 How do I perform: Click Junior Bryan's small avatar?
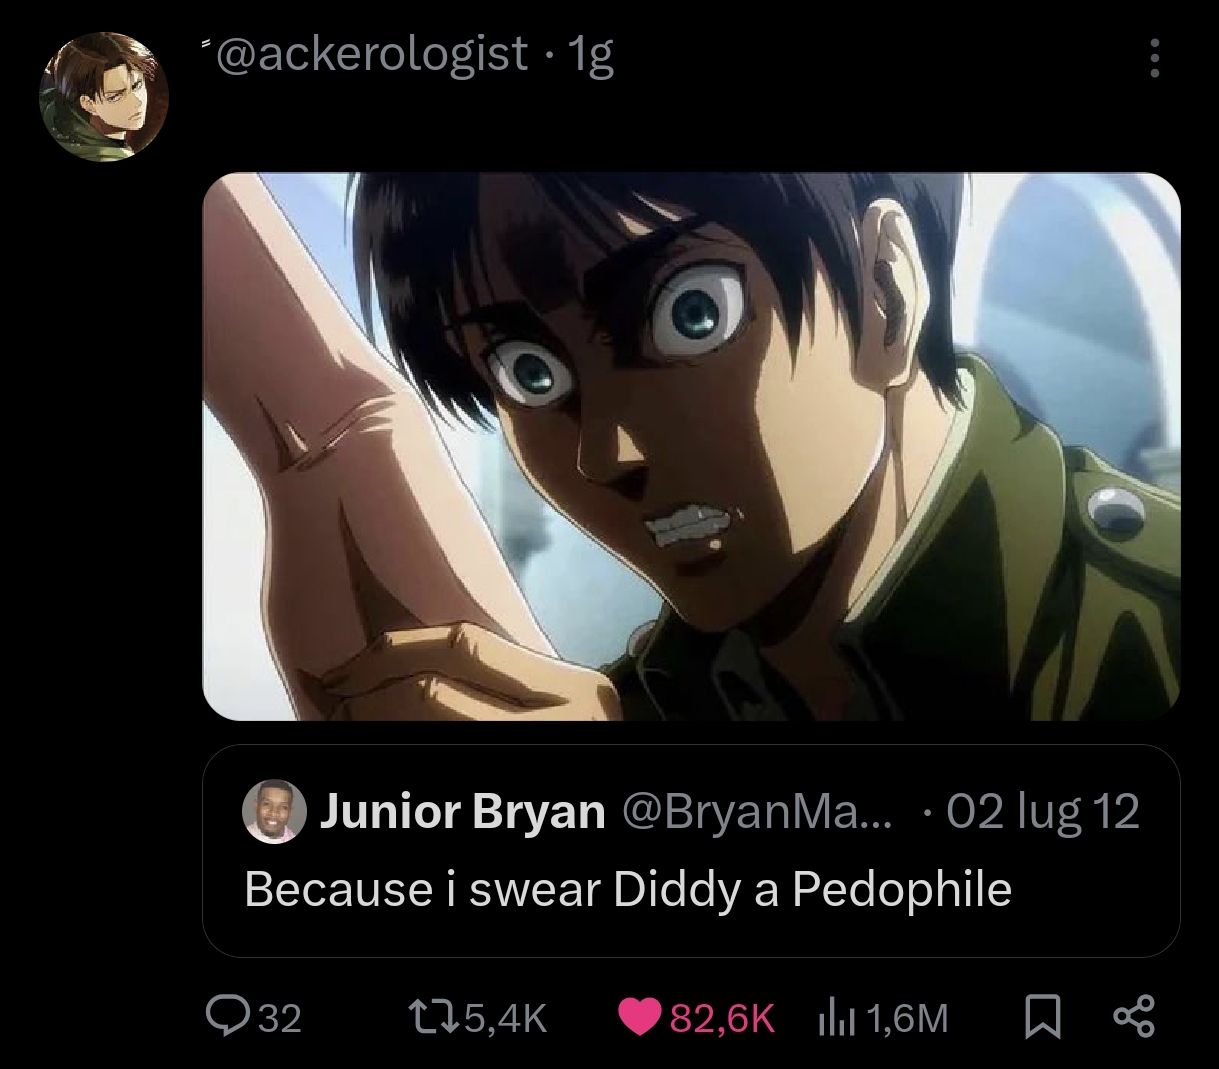click(273, 812)
